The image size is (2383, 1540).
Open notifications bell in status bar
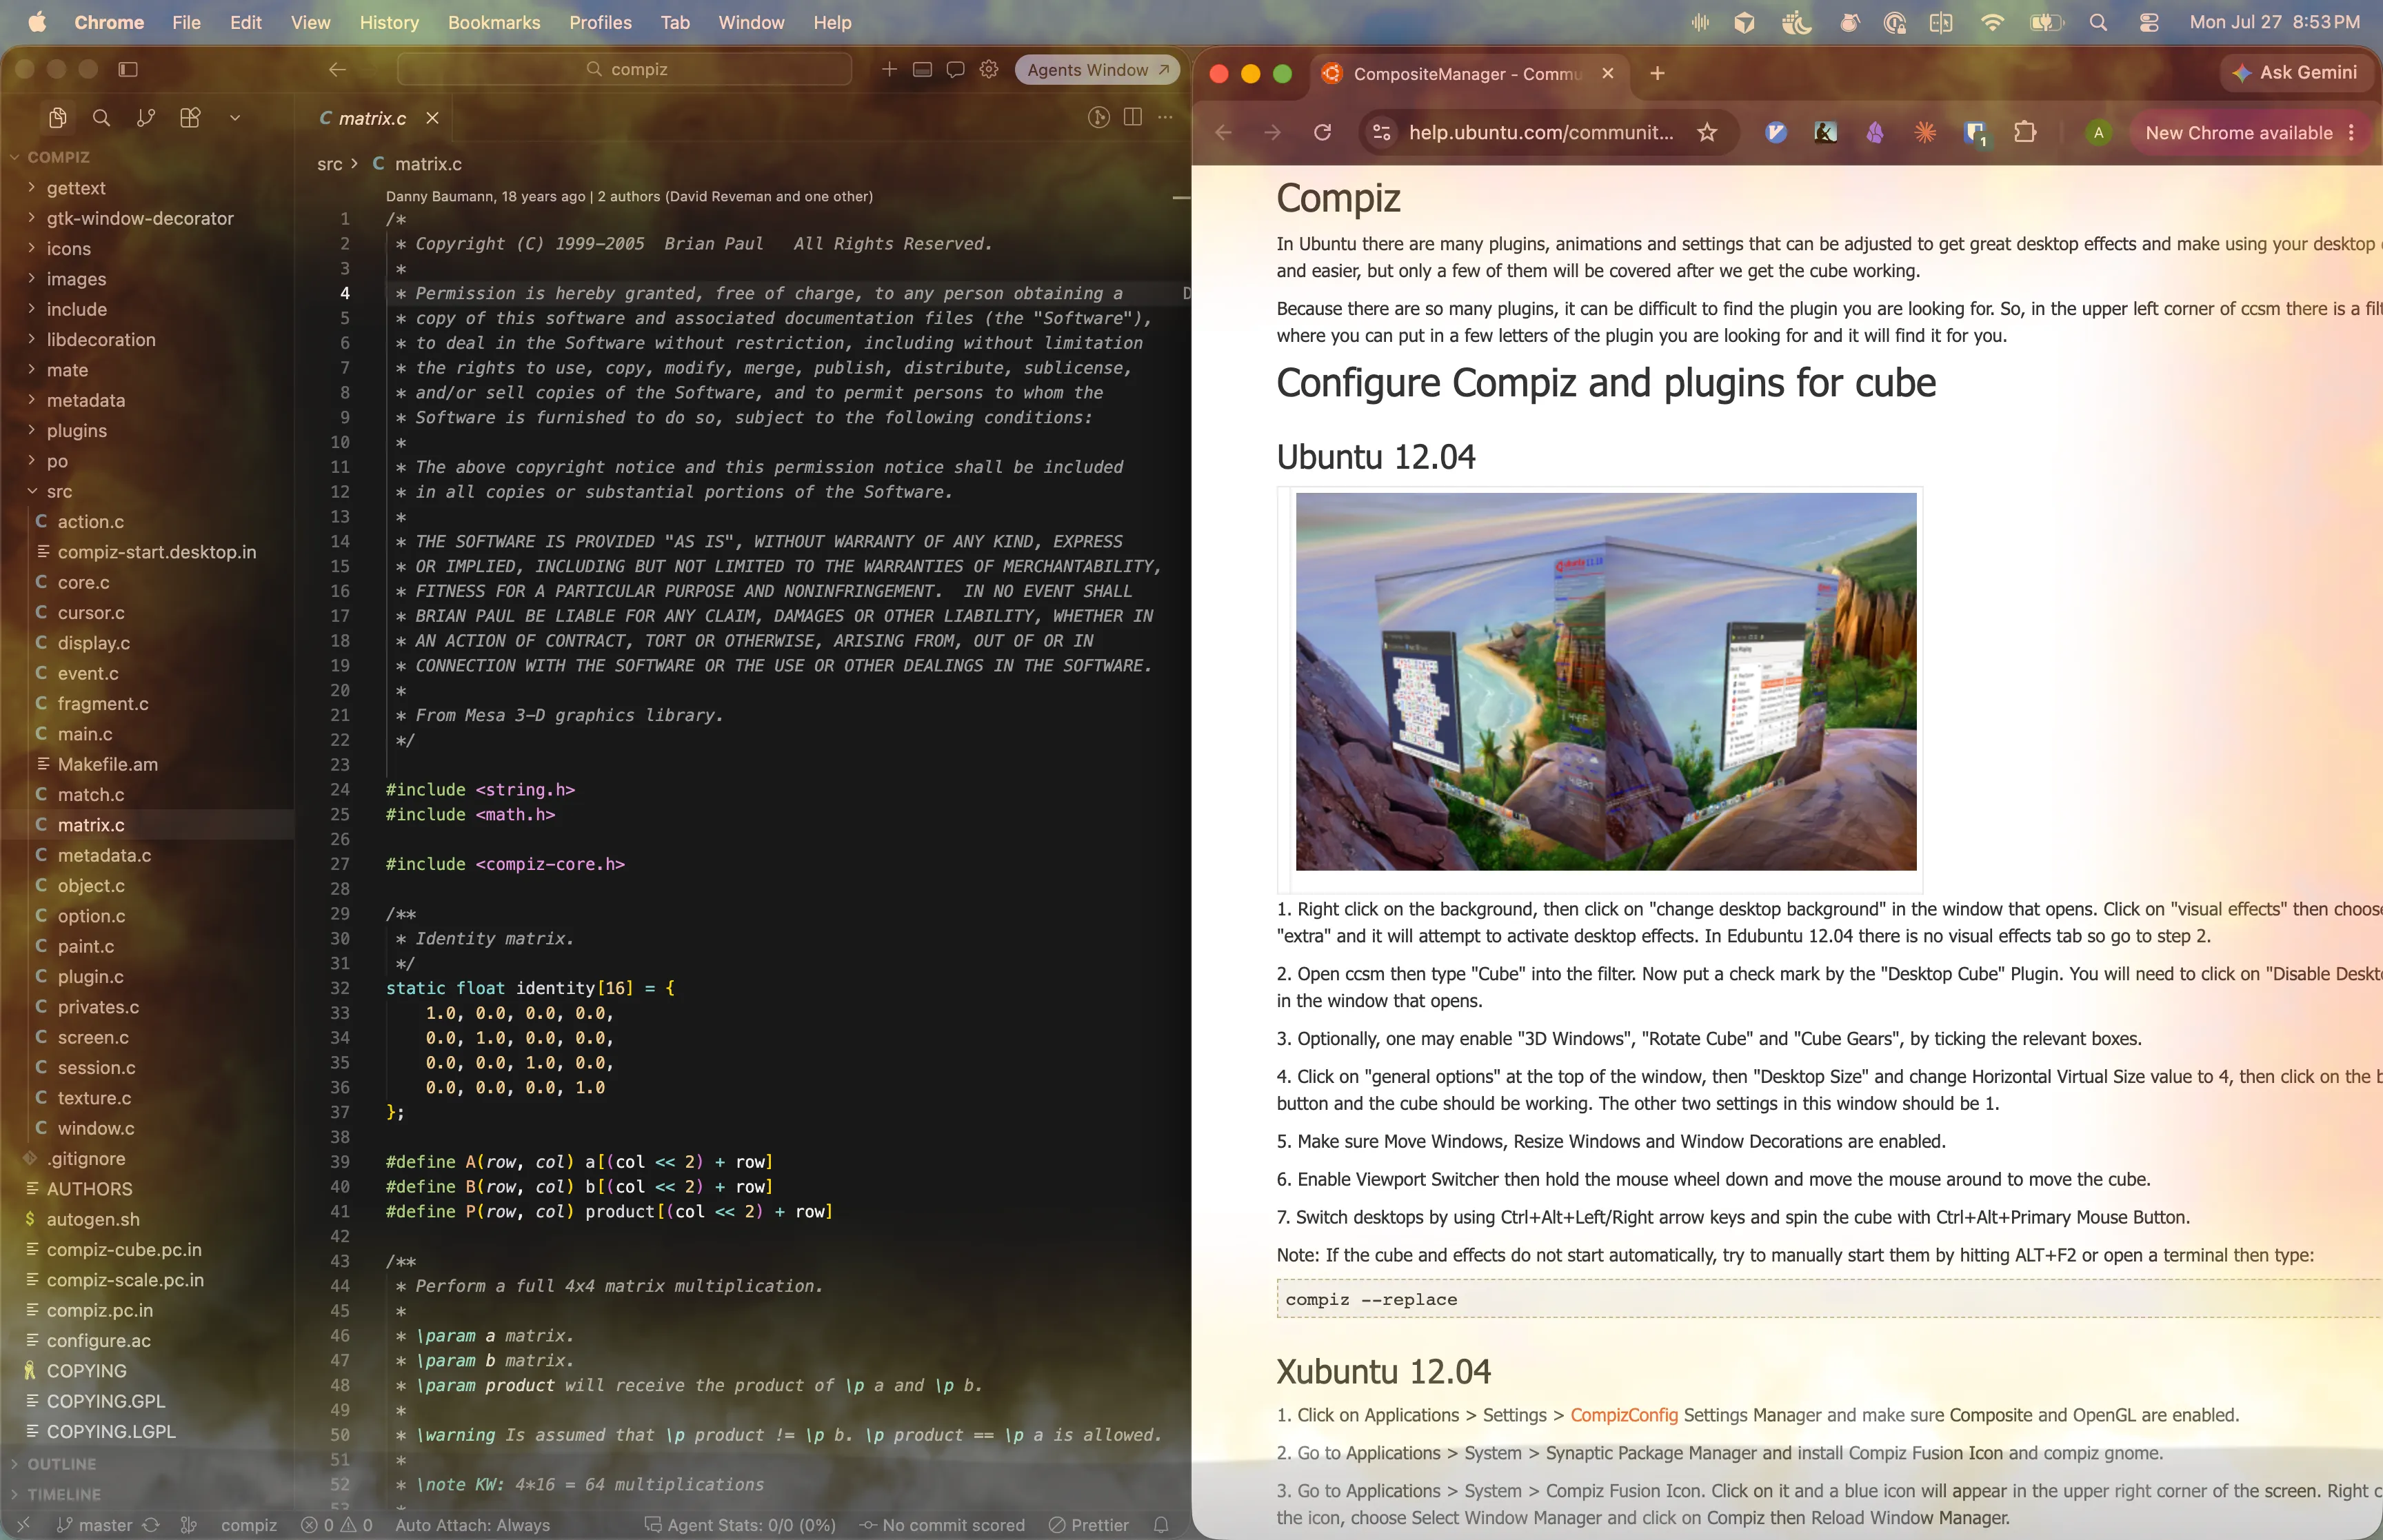(x=1161, y=1525)
